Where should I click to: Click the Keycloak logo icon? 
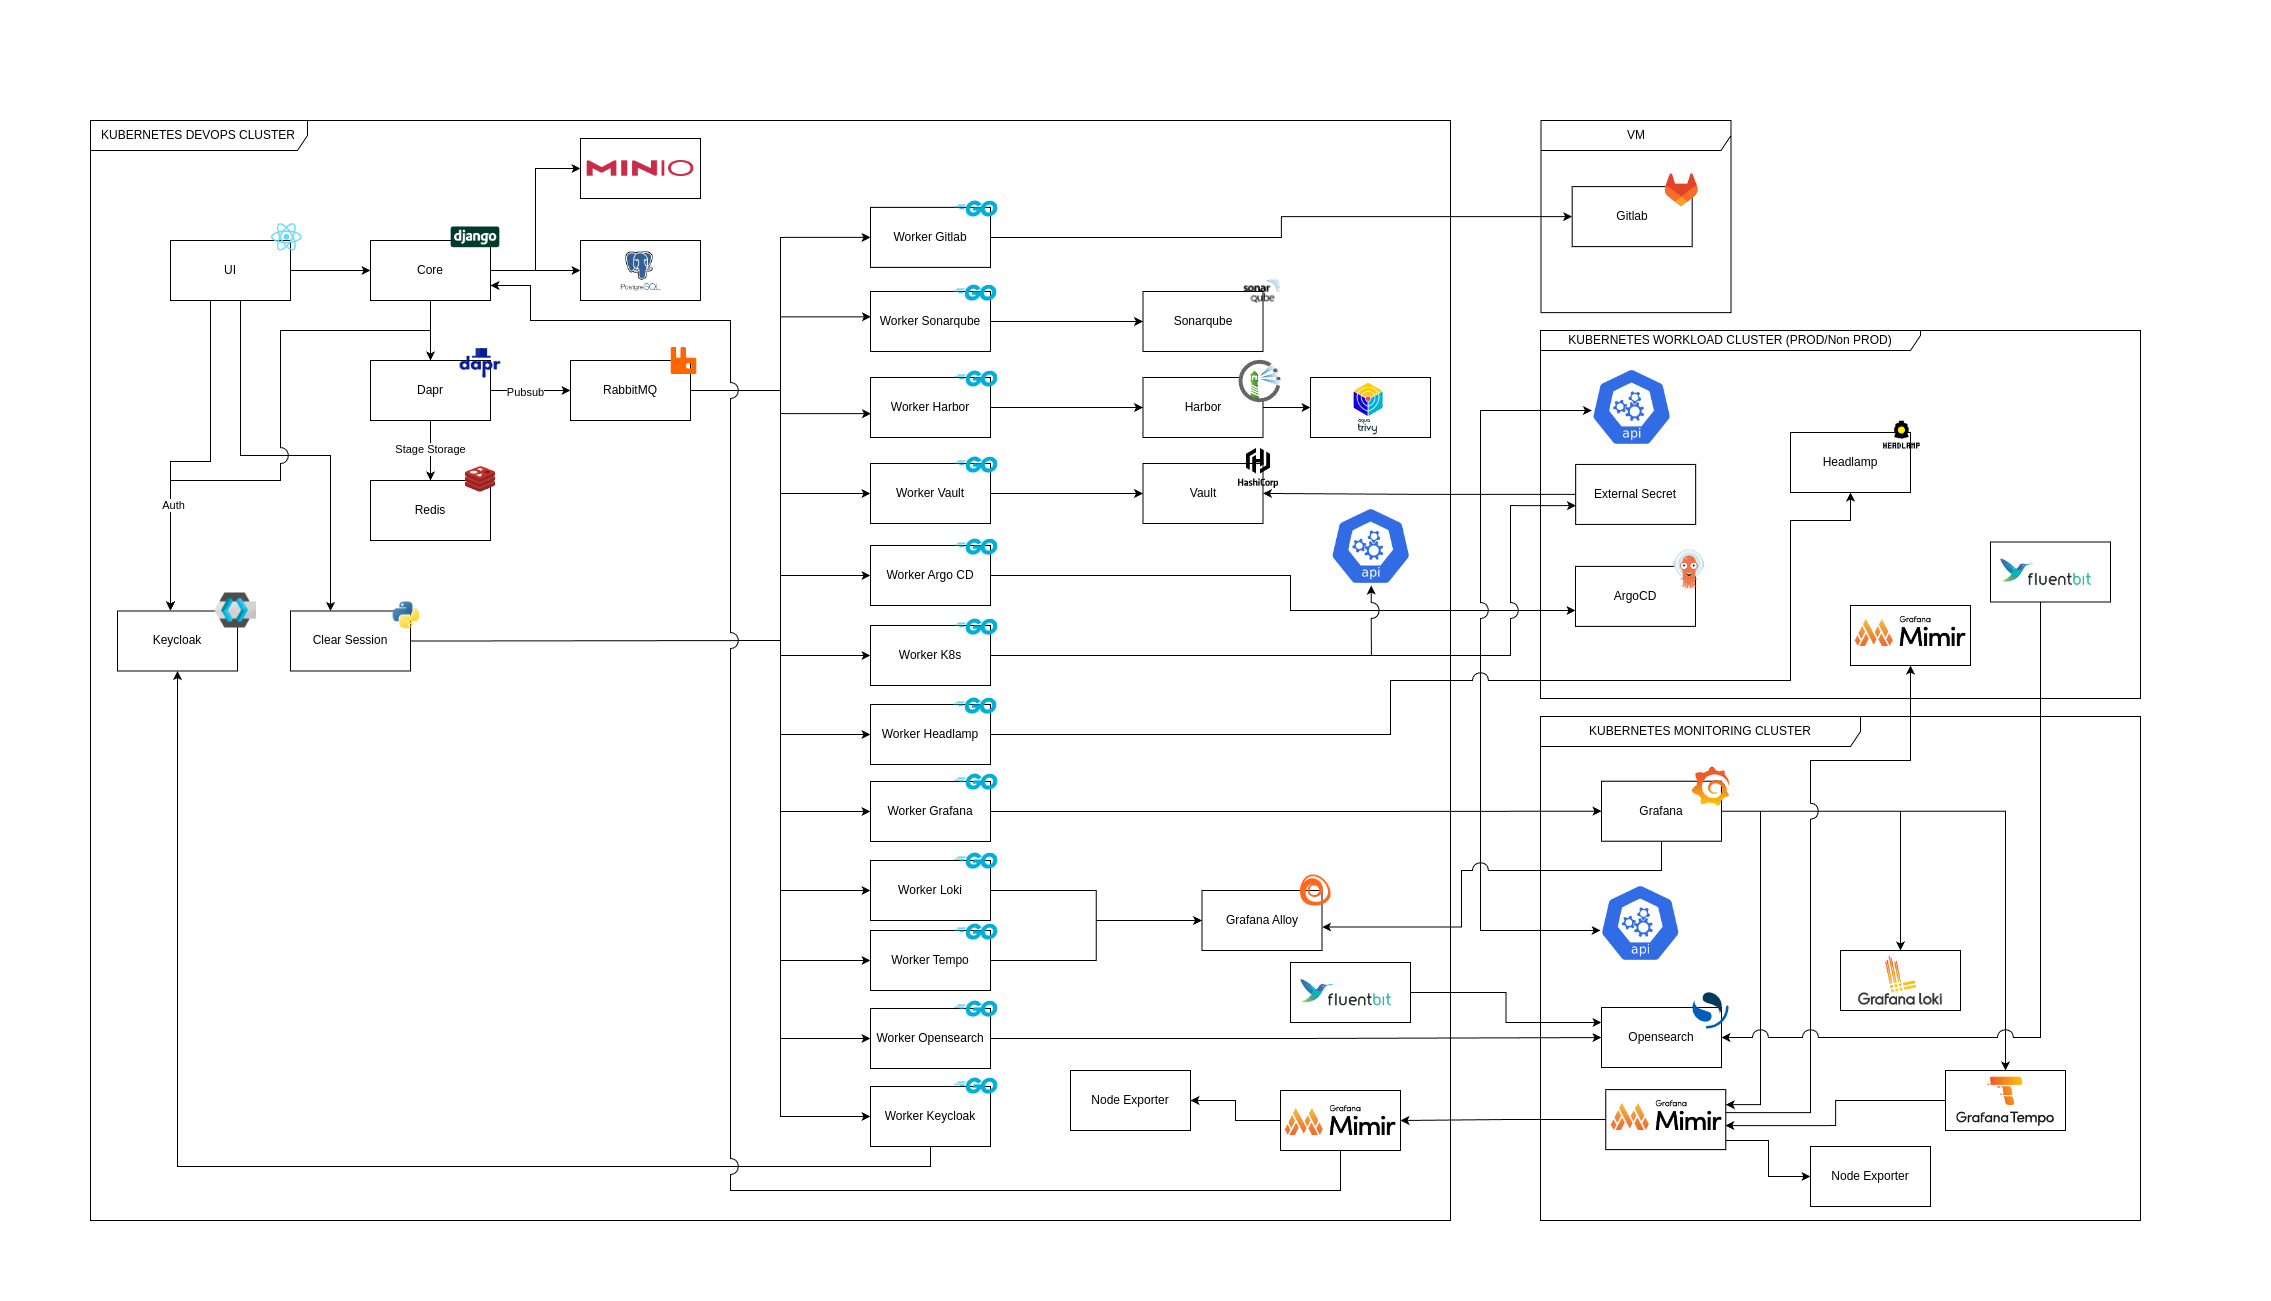click(235, 609)
